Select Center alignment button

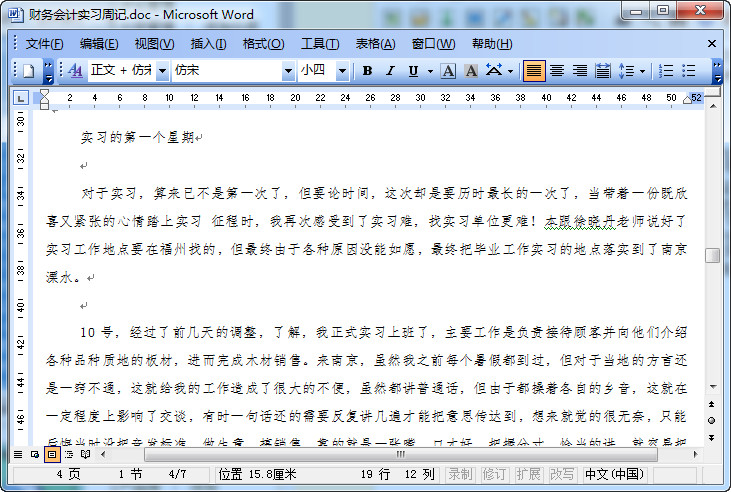[557, 71]
